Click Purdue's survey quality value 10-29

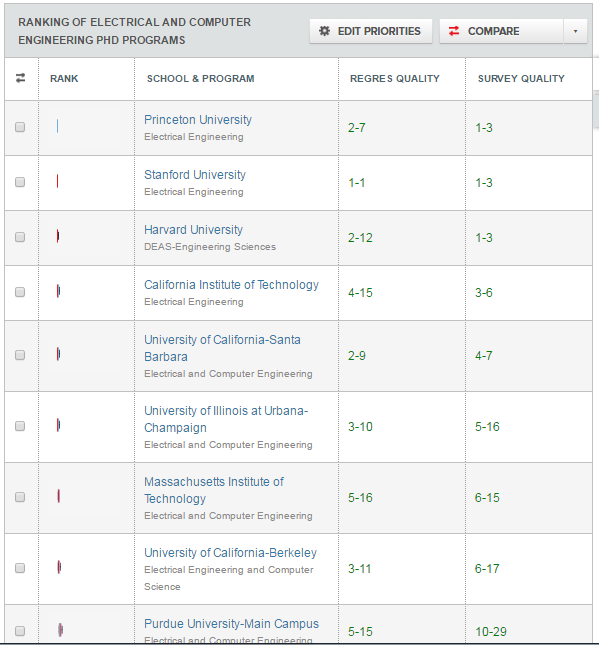click(x=491, y=631)
